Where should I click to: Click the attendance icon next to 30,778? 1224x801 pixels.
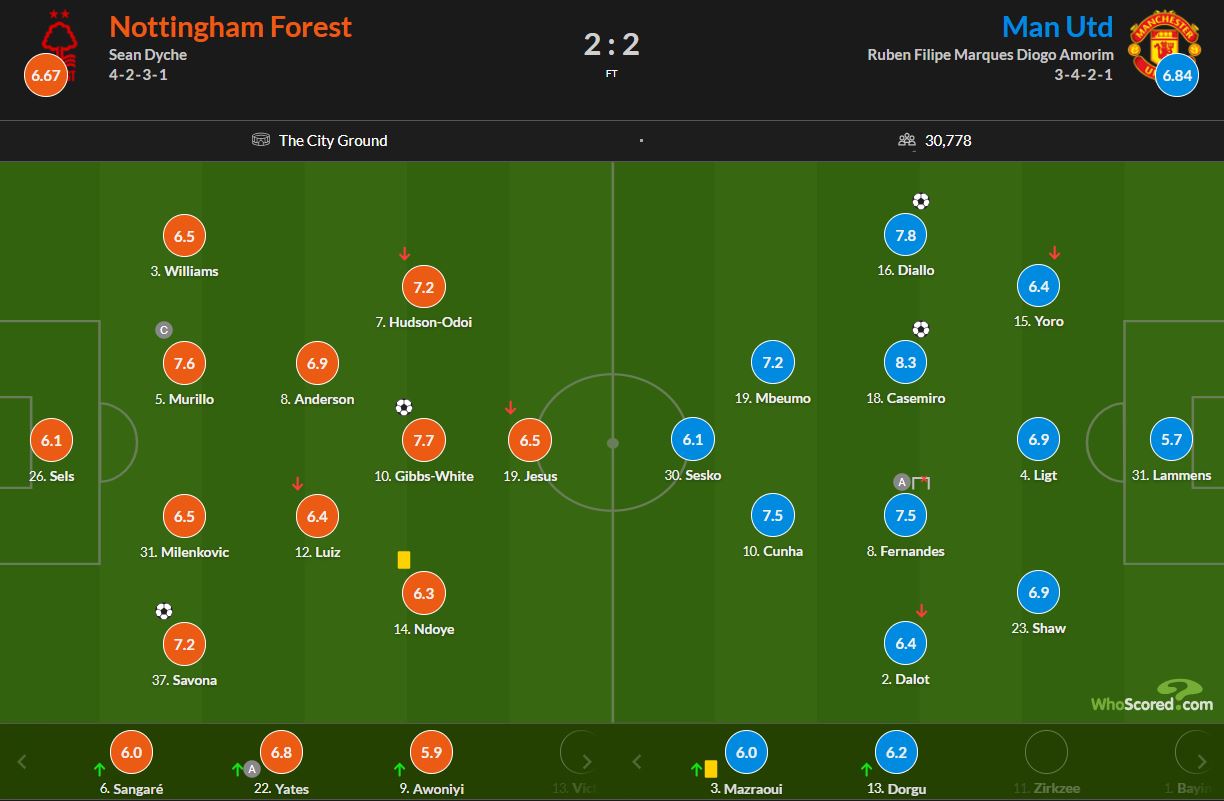coord(907,140)
